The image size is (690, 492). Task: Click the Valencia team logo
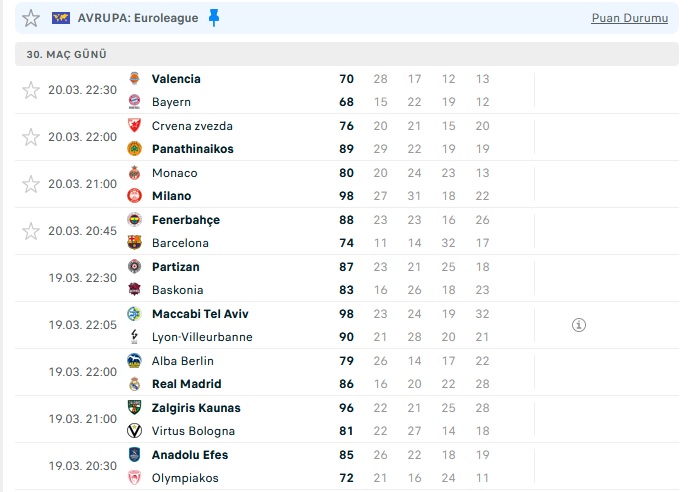point(134,79)
